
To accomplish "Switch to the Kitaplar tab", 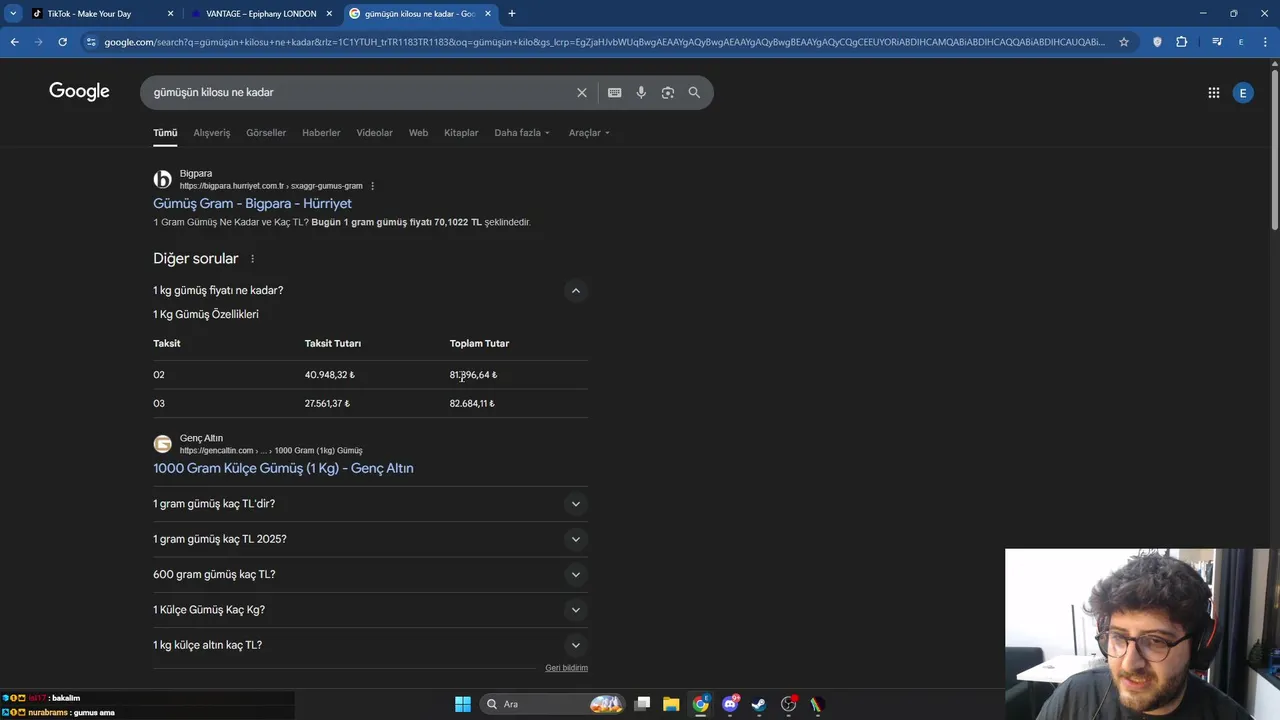I will click(x=461, y=133).
